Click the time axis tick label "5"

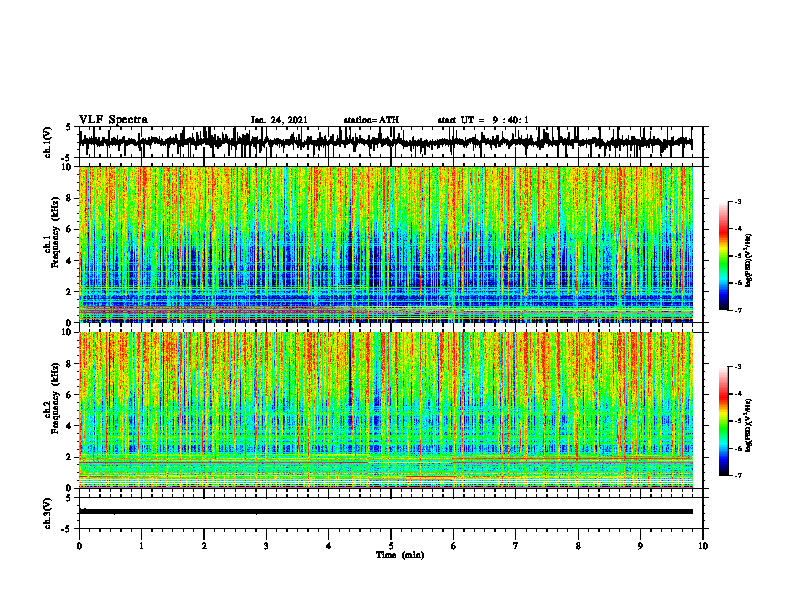click(391, 546)
